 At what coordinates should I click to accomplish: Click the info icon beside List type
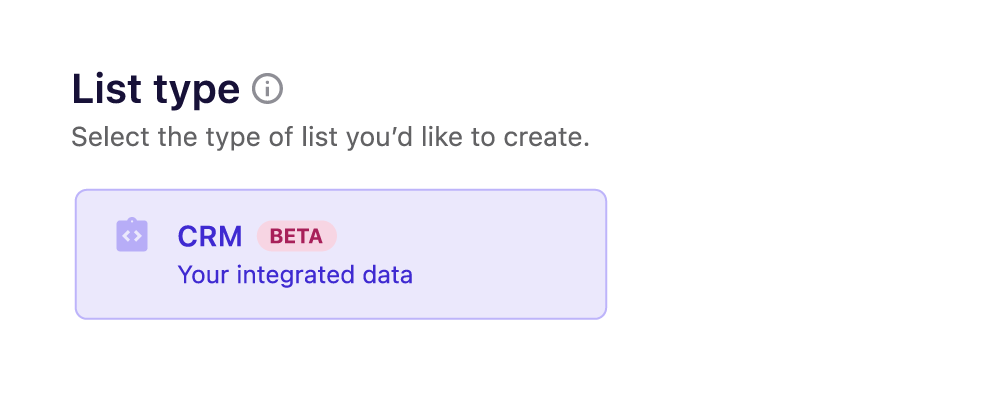pos(267,89)
